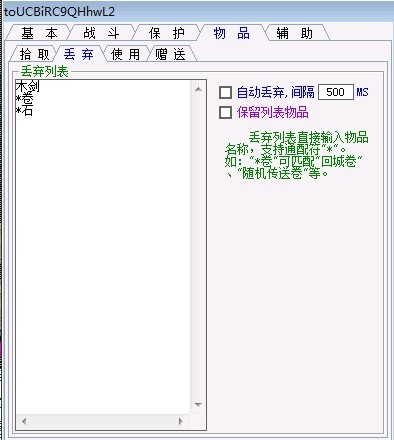The image size is (394, 440).
Task: Click the list's scroll up arrow
Action: coord(198,89)
